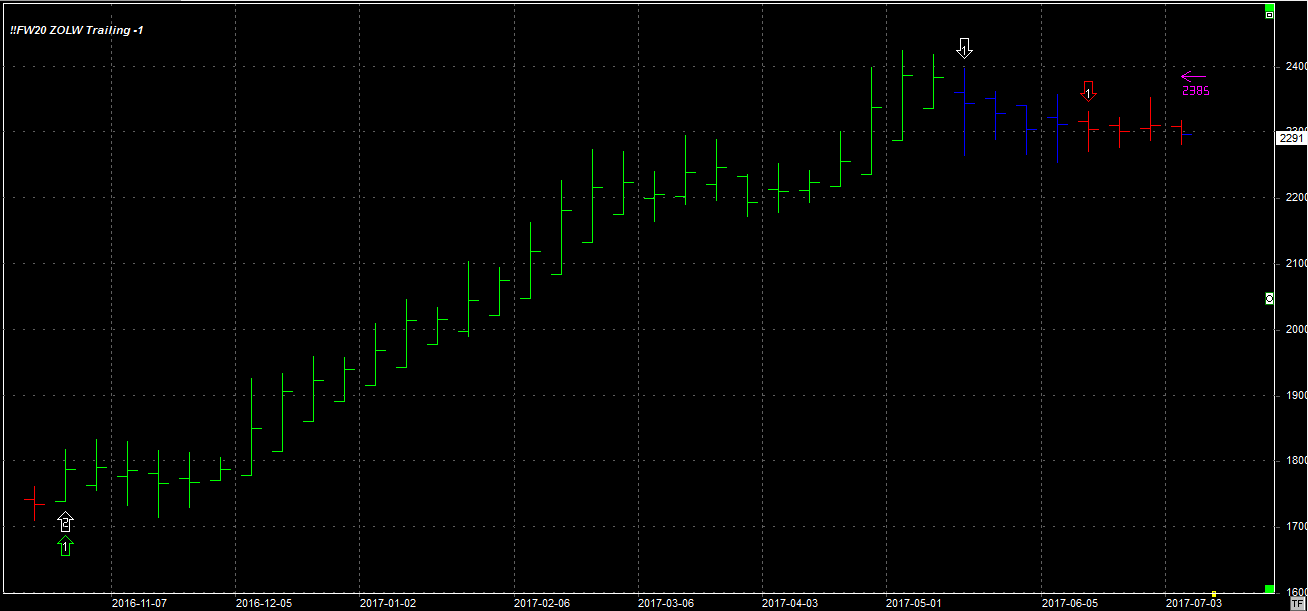This screenshot has height=611, width=1308.
Task: Click the green square at top-right of chart
Action: (x=1269, y=6)
